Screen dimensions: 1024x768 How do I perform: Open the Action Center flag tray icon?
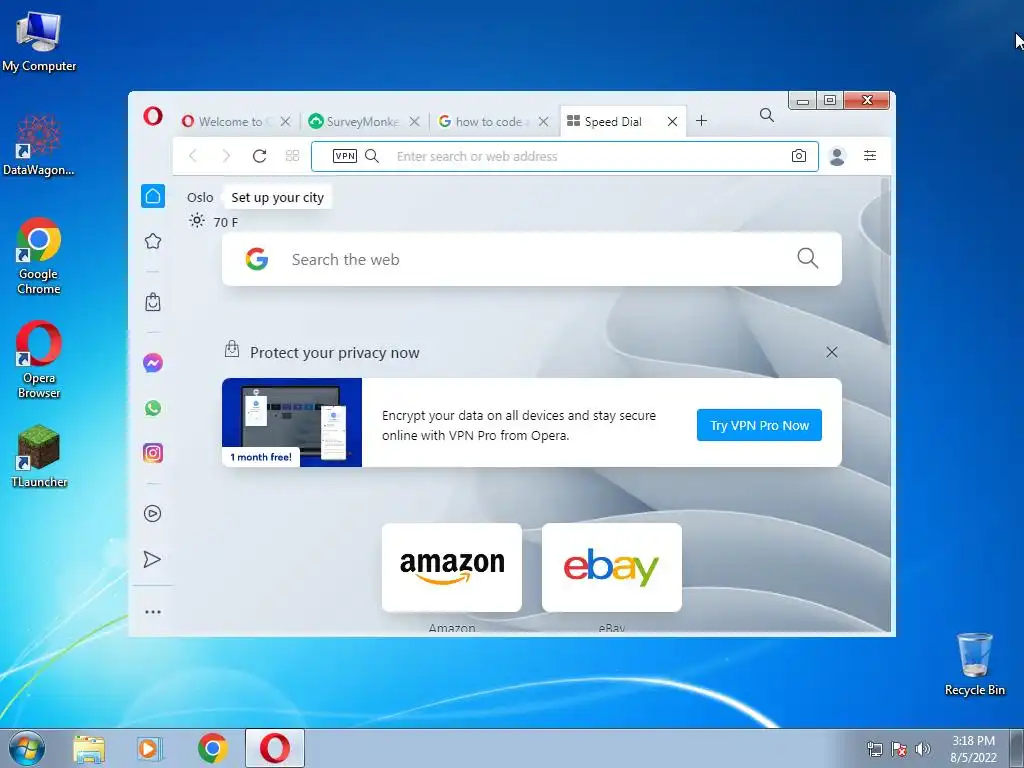pyautogui.click(x=899, y=749)
